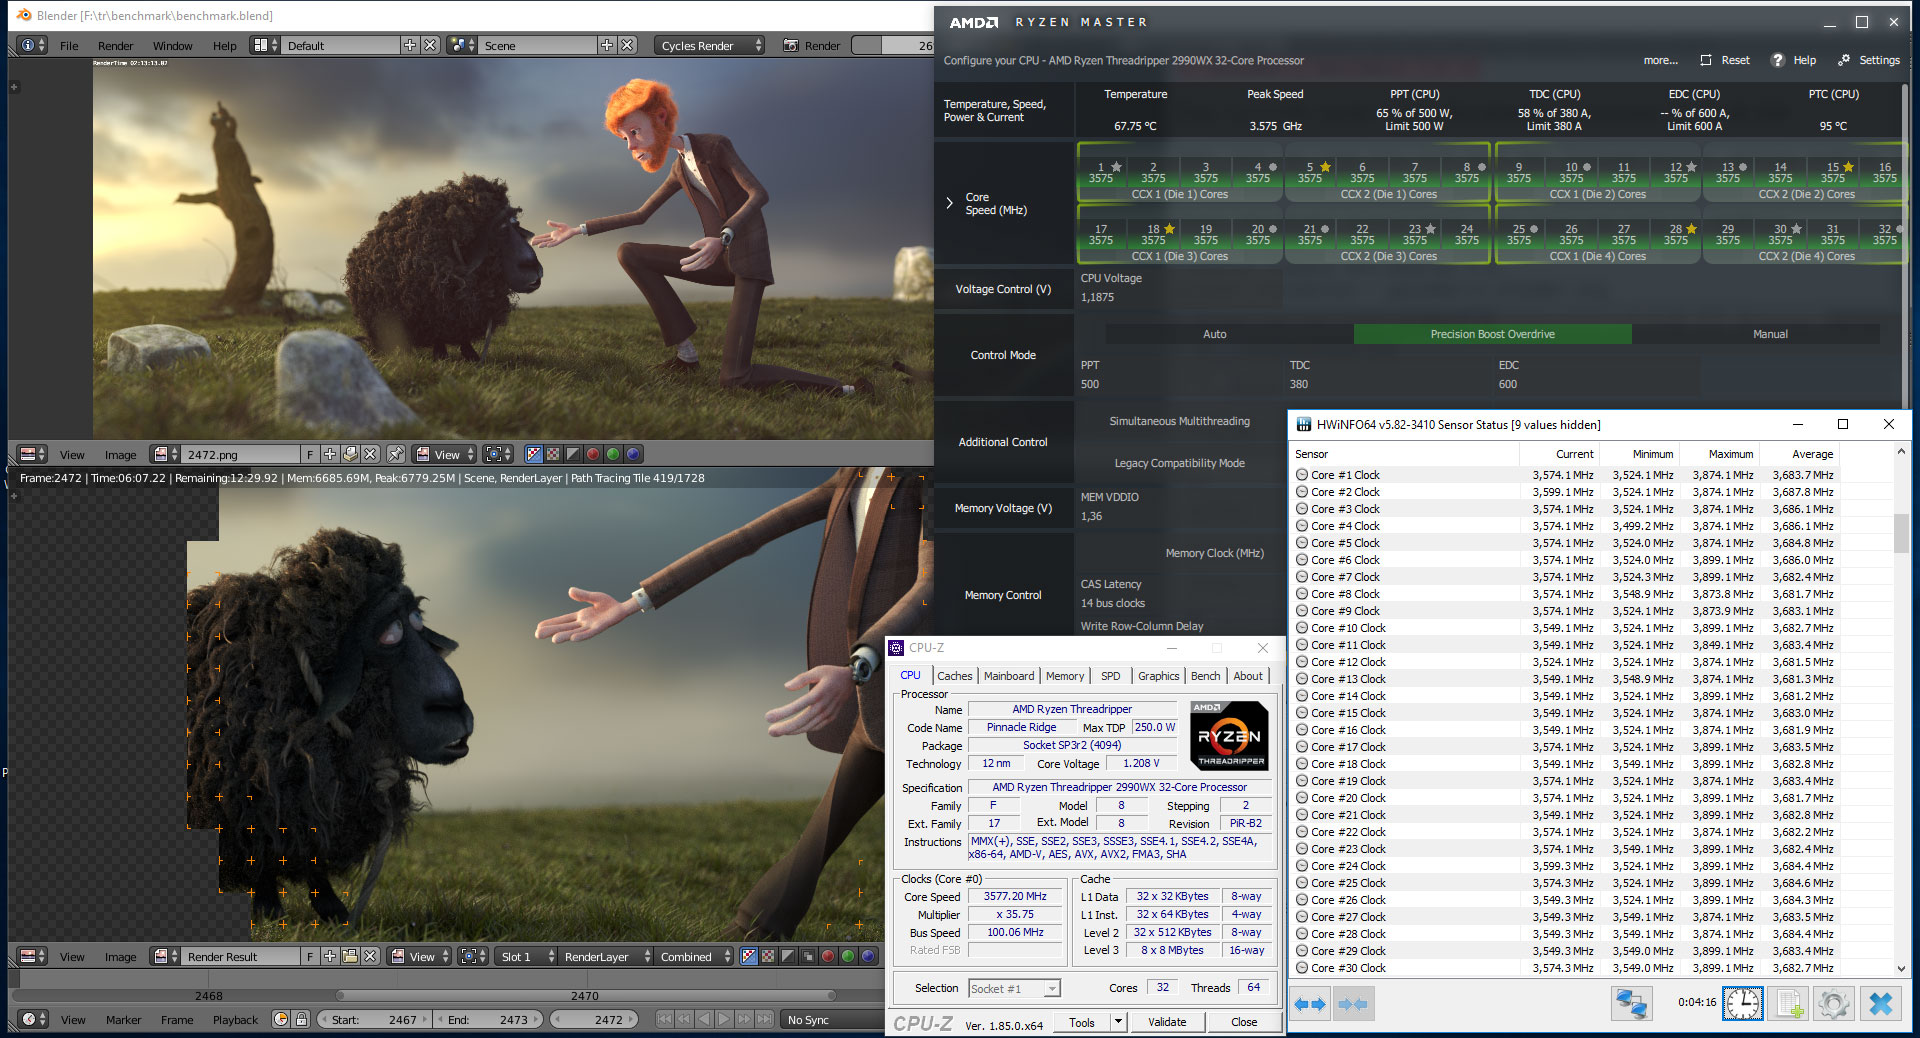Toggle fake user F for Render Result
This screenshot has height=1038, width=1920.
tap(310, 956)
